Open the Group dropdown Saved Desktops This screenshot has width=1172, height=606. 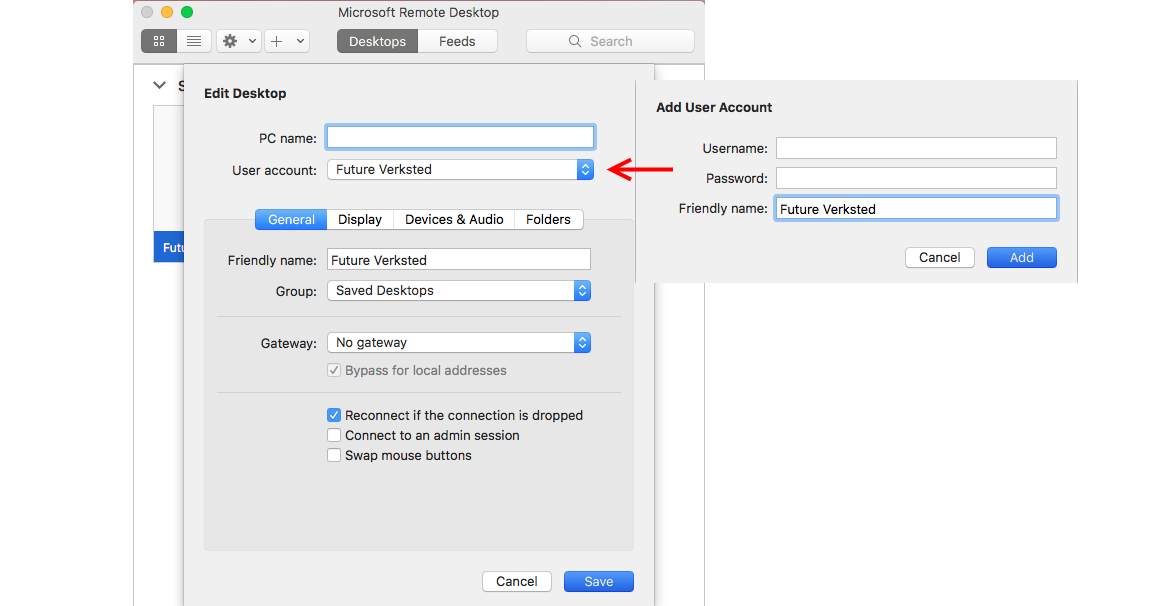[459, 291]
